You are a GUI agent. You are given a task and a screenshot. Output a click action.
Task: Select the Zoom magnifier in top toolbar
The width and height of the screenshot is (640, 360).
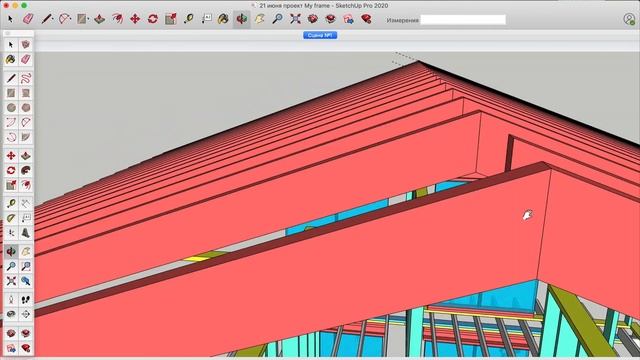coord(278,19)
